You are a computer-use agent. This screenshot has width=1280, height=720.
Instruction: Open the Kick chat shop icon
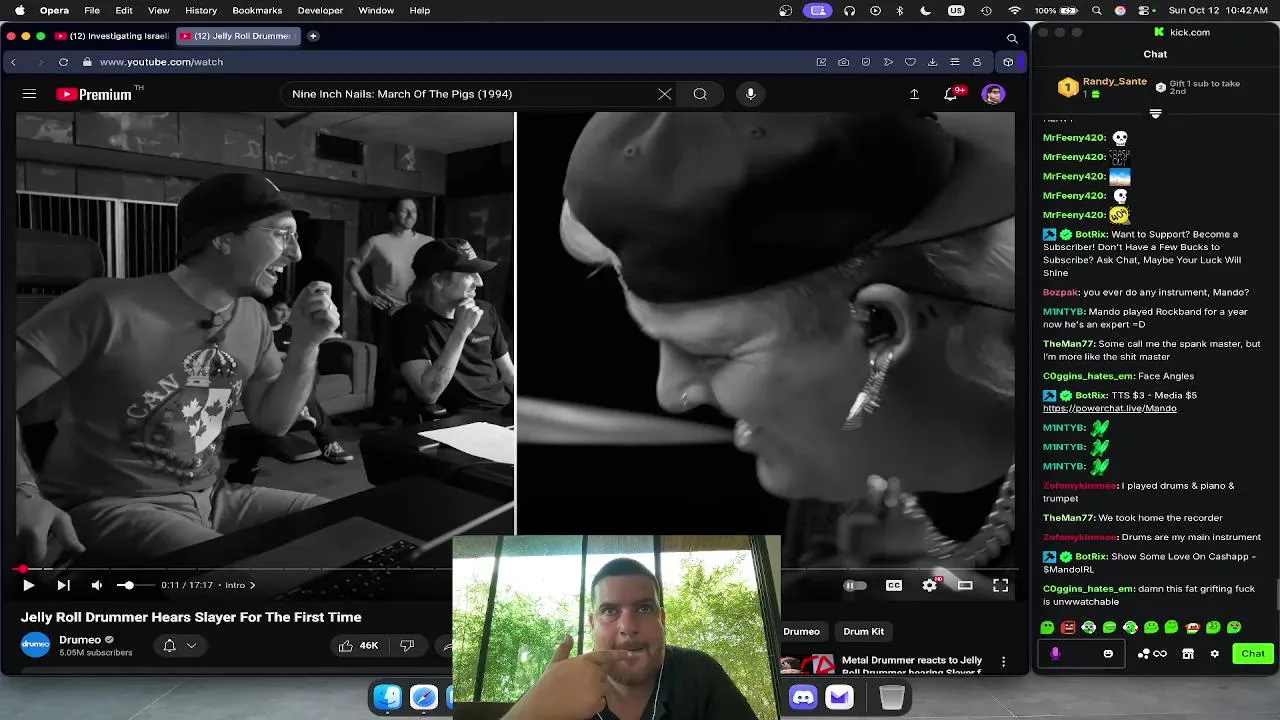click(1188, 653)
